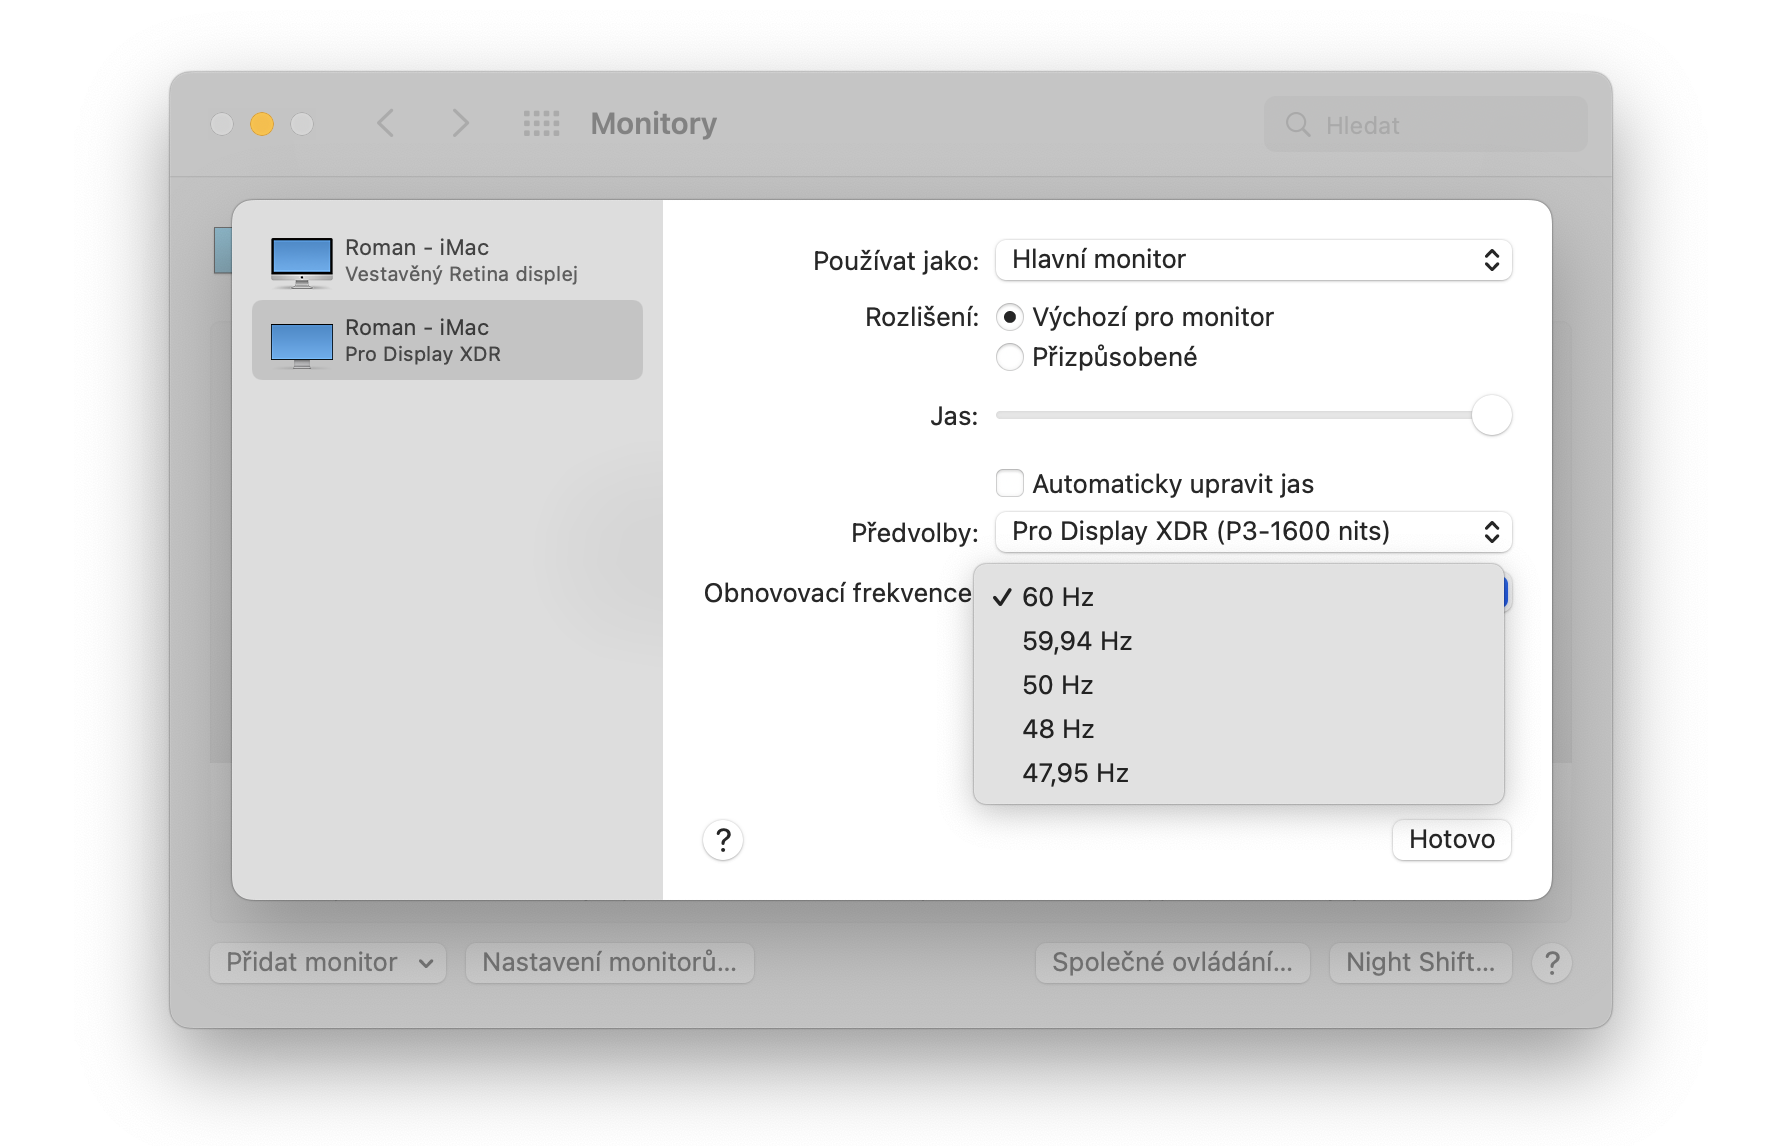Image resolution: width=1792 pixels, height=1146 pixels.
Task: Show all preferences grid icon
Action: 541,123
